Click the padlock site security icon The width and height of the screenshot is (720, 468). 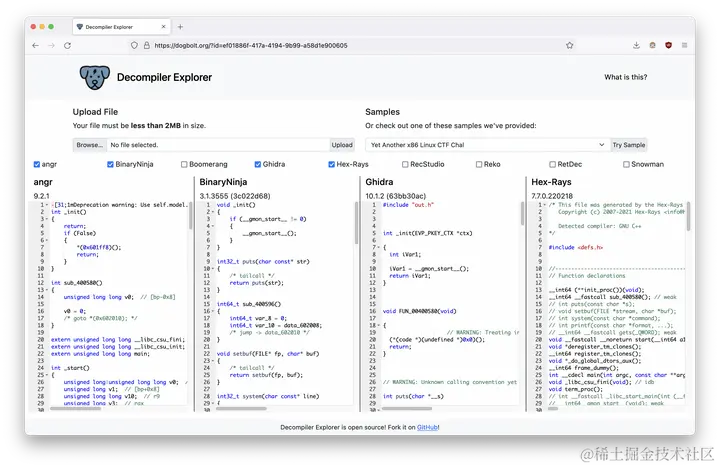(x=146, y=45)
